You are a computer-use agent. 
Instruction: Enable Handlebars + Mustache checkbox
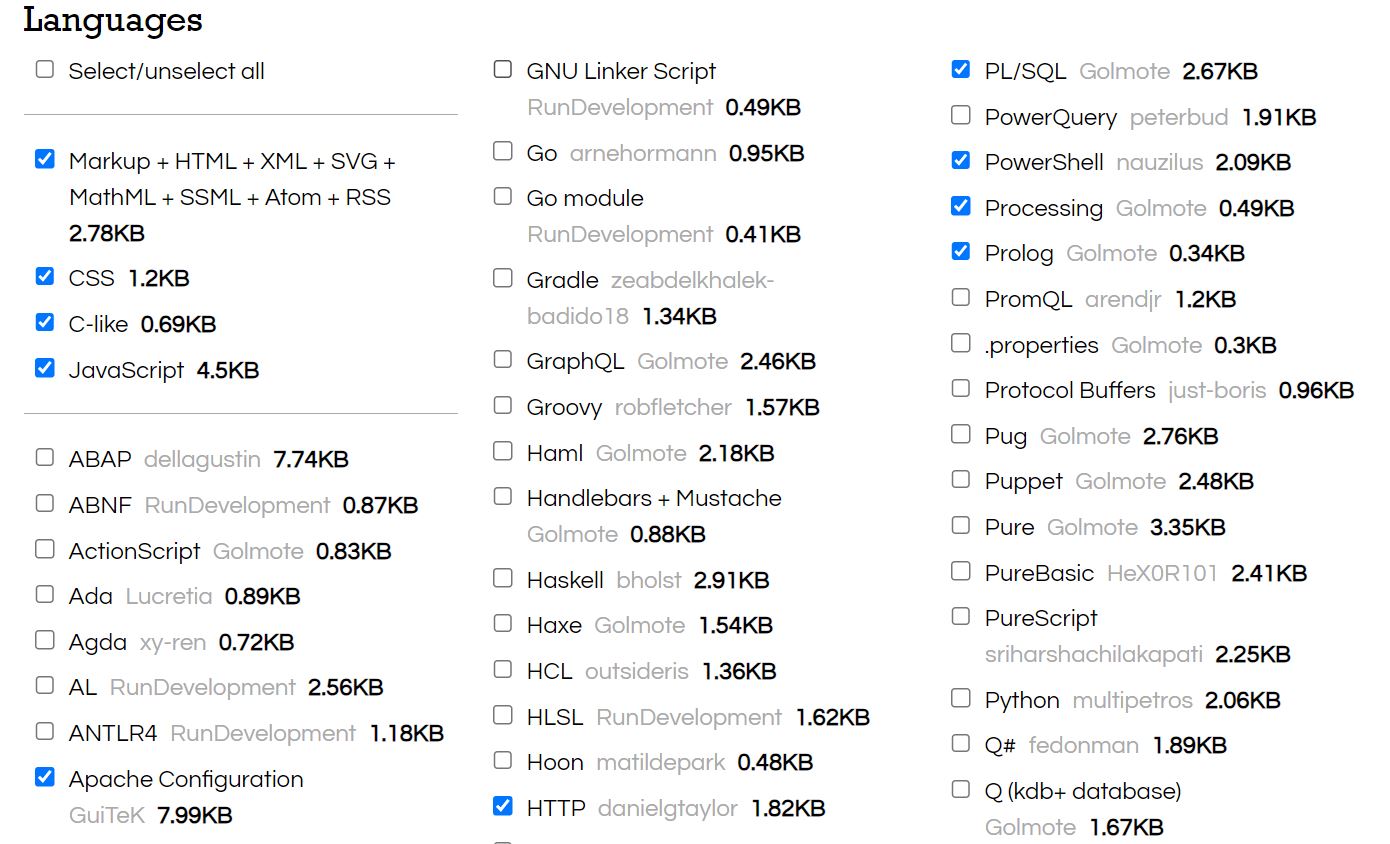(503, 497)
